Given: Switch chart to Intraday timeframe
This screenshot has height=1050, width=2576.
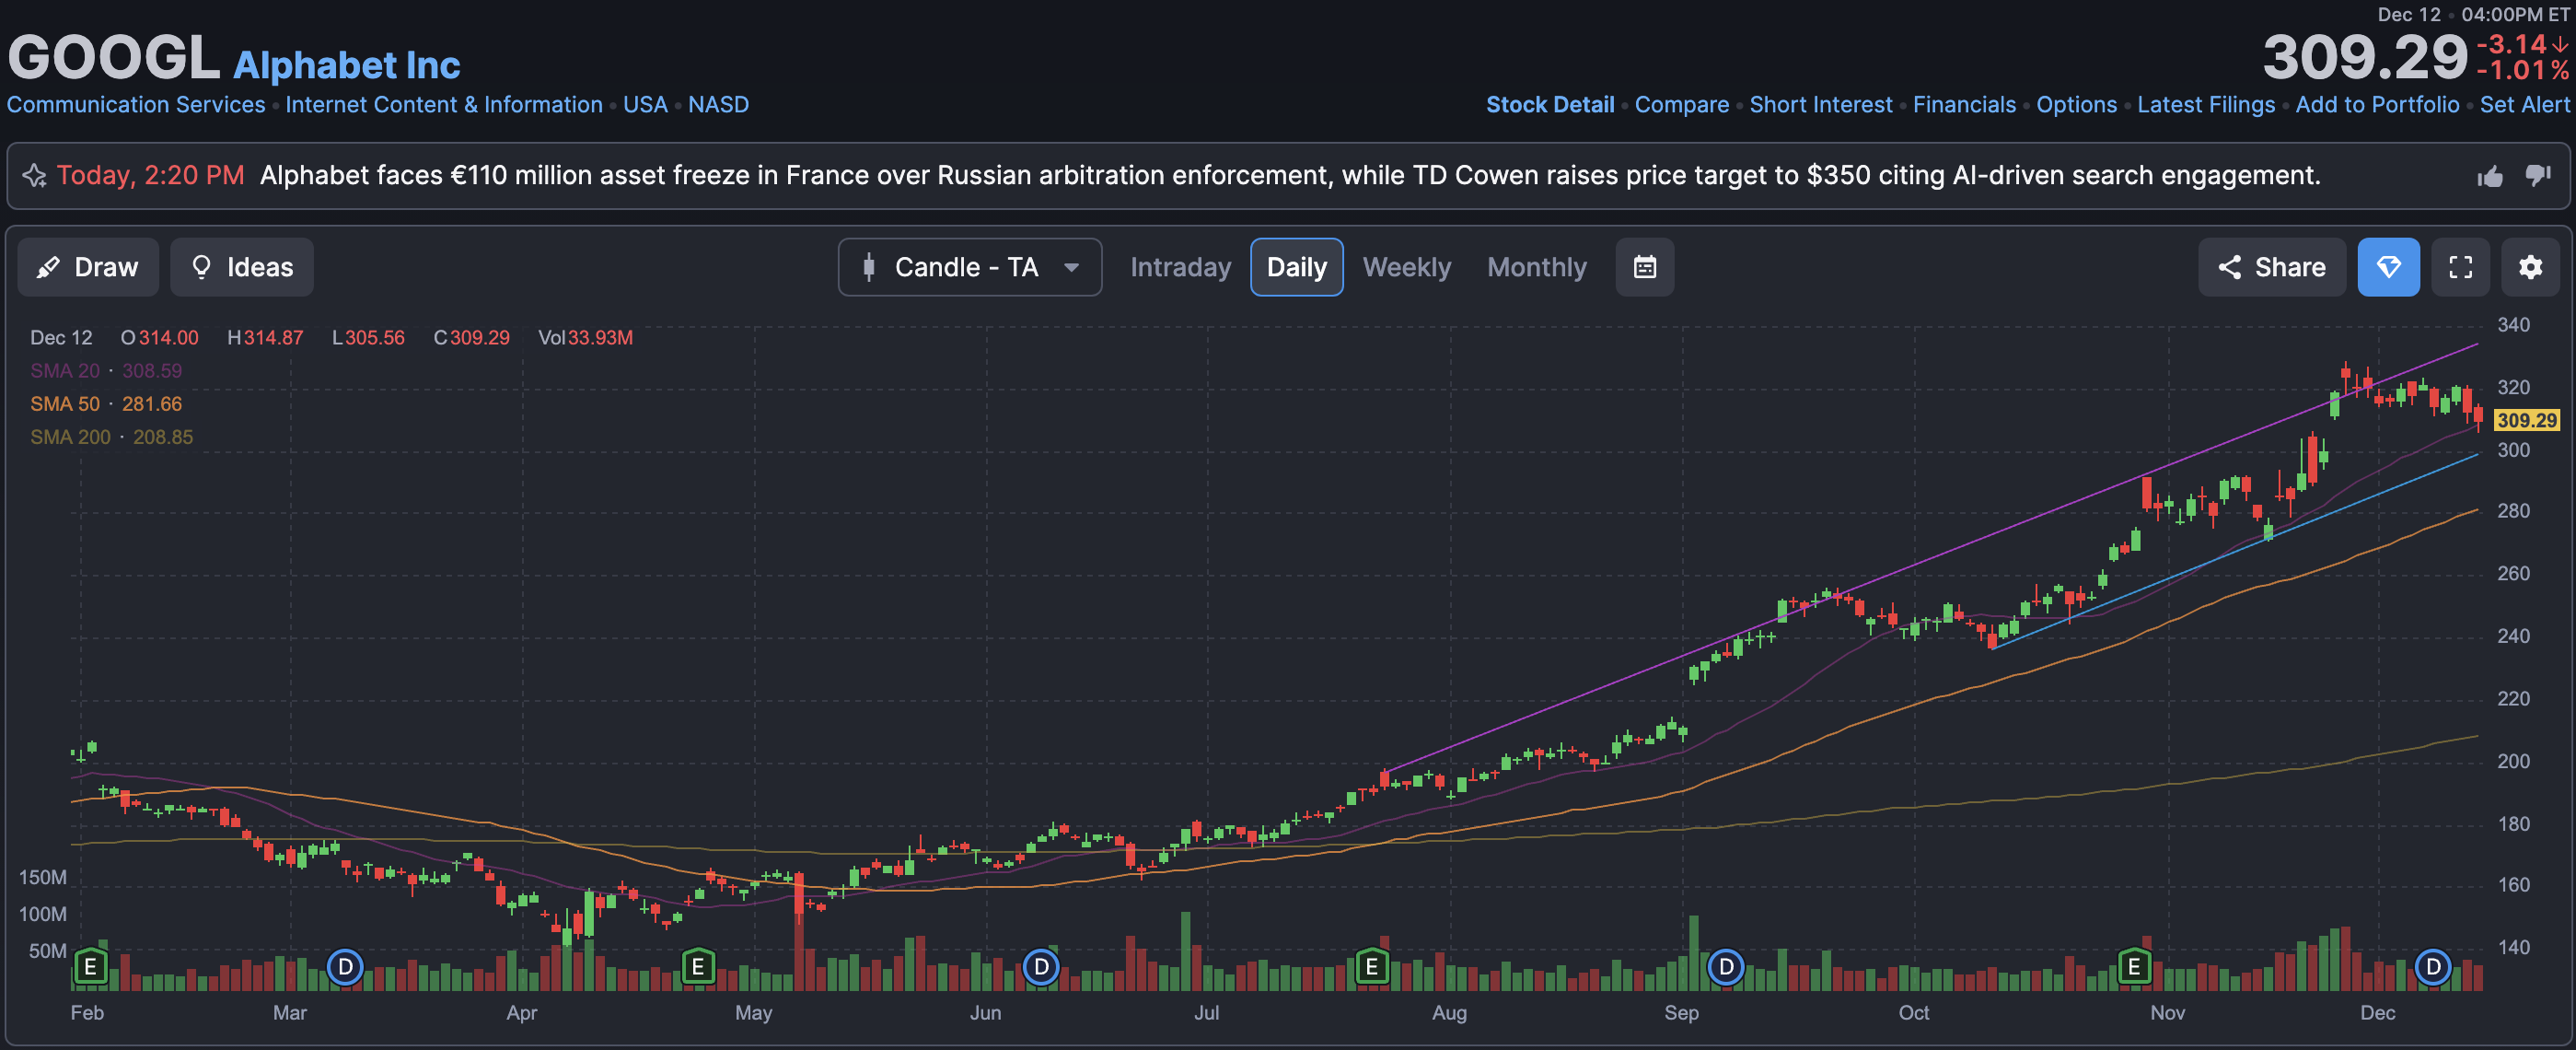Looking at the screenshot, I should tap(1180, 267).
